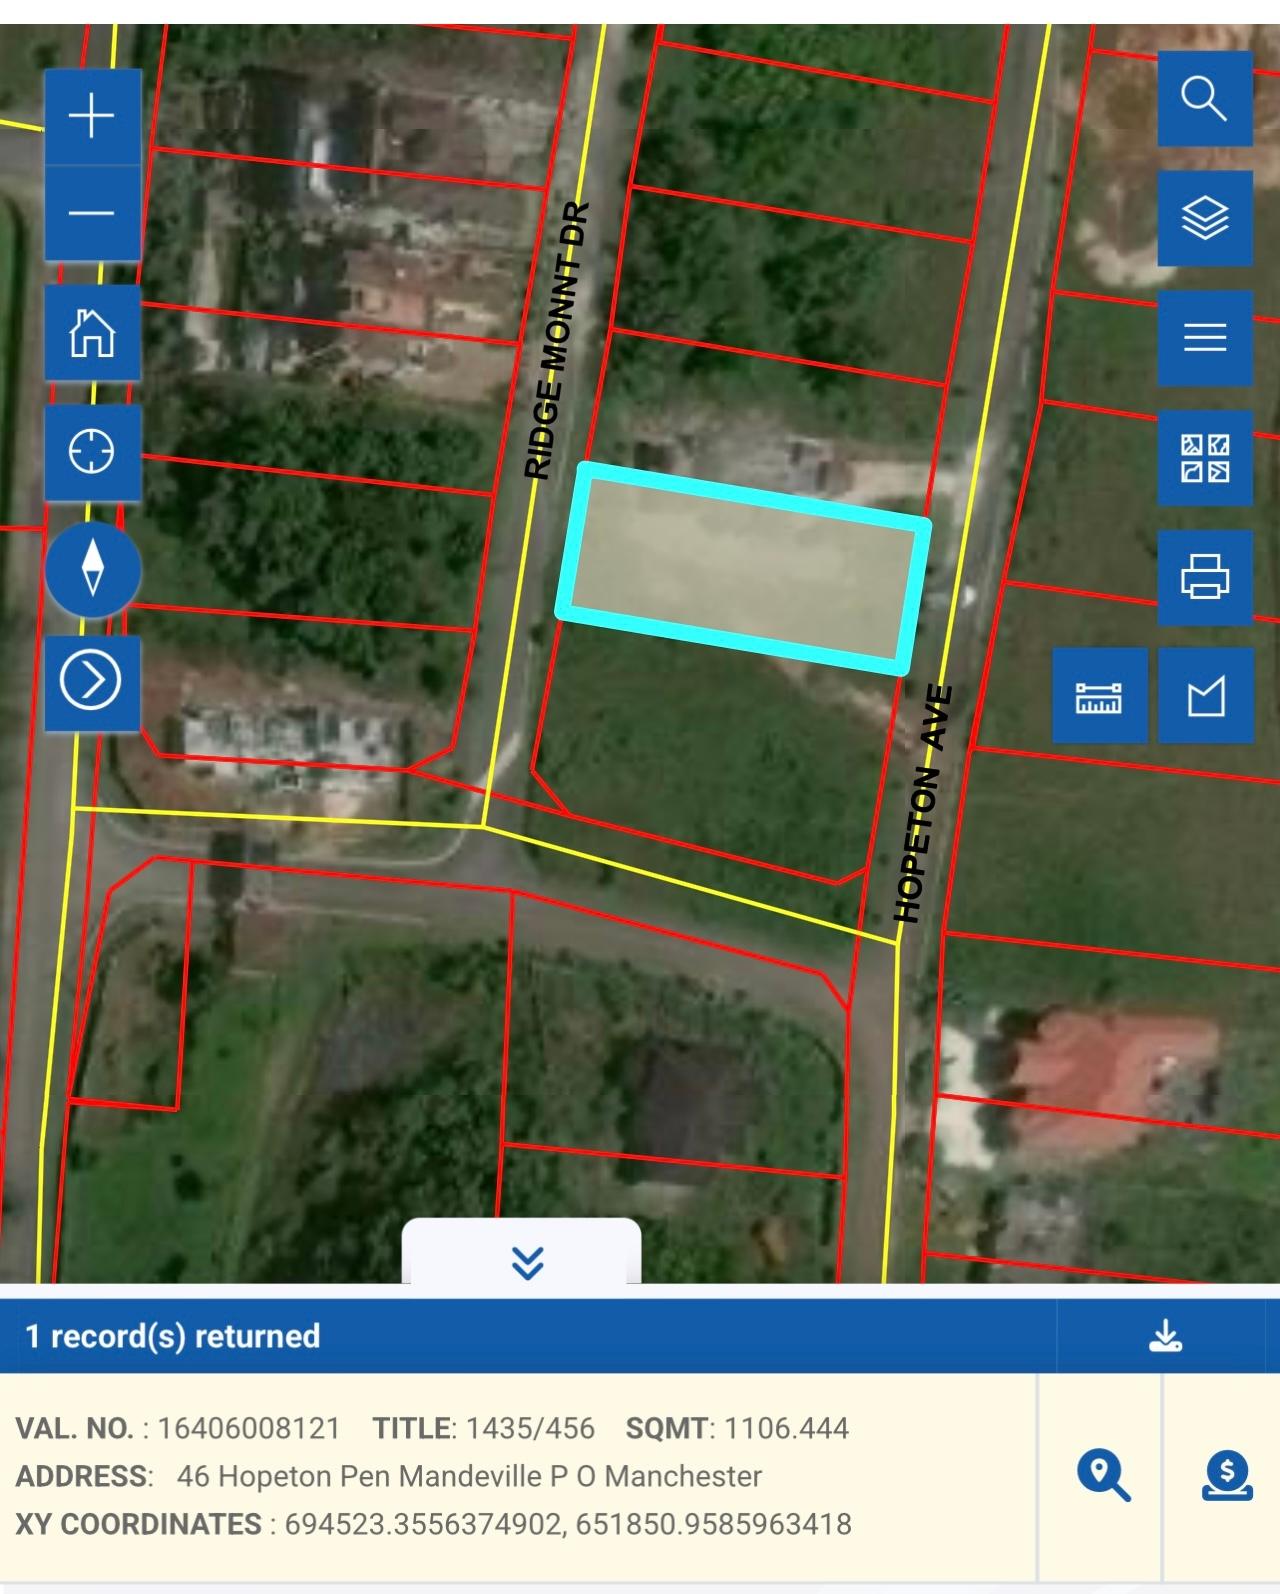Click the 1 record(s) returned header
This screenshot has height=1594, width=1280.
(172, 1336)
